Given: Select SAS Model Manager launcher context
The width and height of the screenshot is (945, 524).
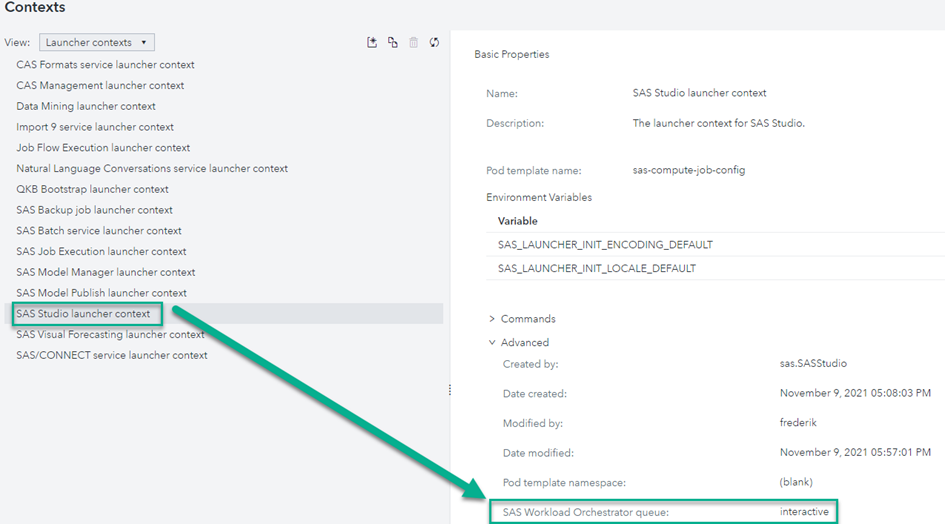Looking at the screenshot, I should pyautogui.click(x=105, y=272).
